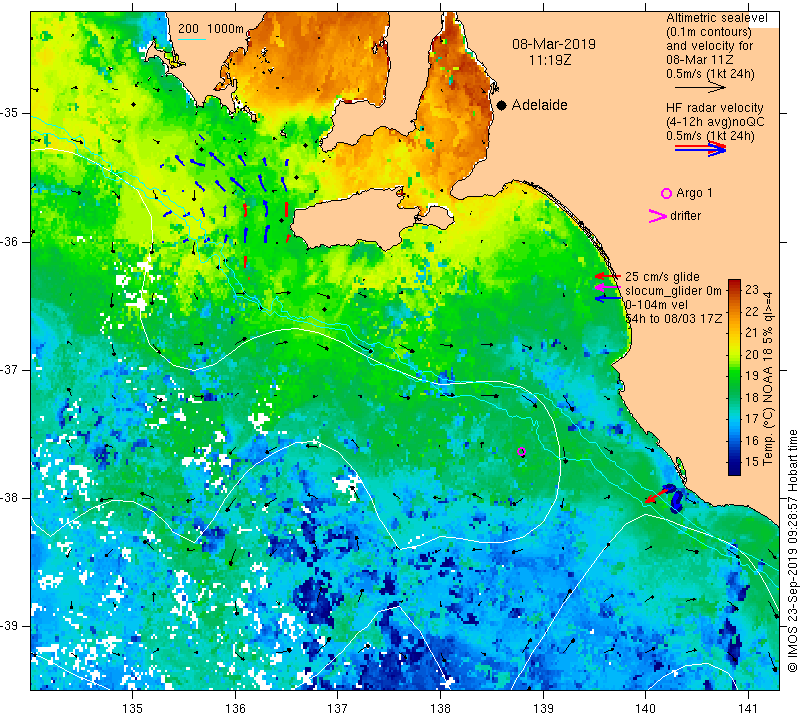
Task: Click the 'slocum_glider 0m' label
Action: click(x=673, y=291)
